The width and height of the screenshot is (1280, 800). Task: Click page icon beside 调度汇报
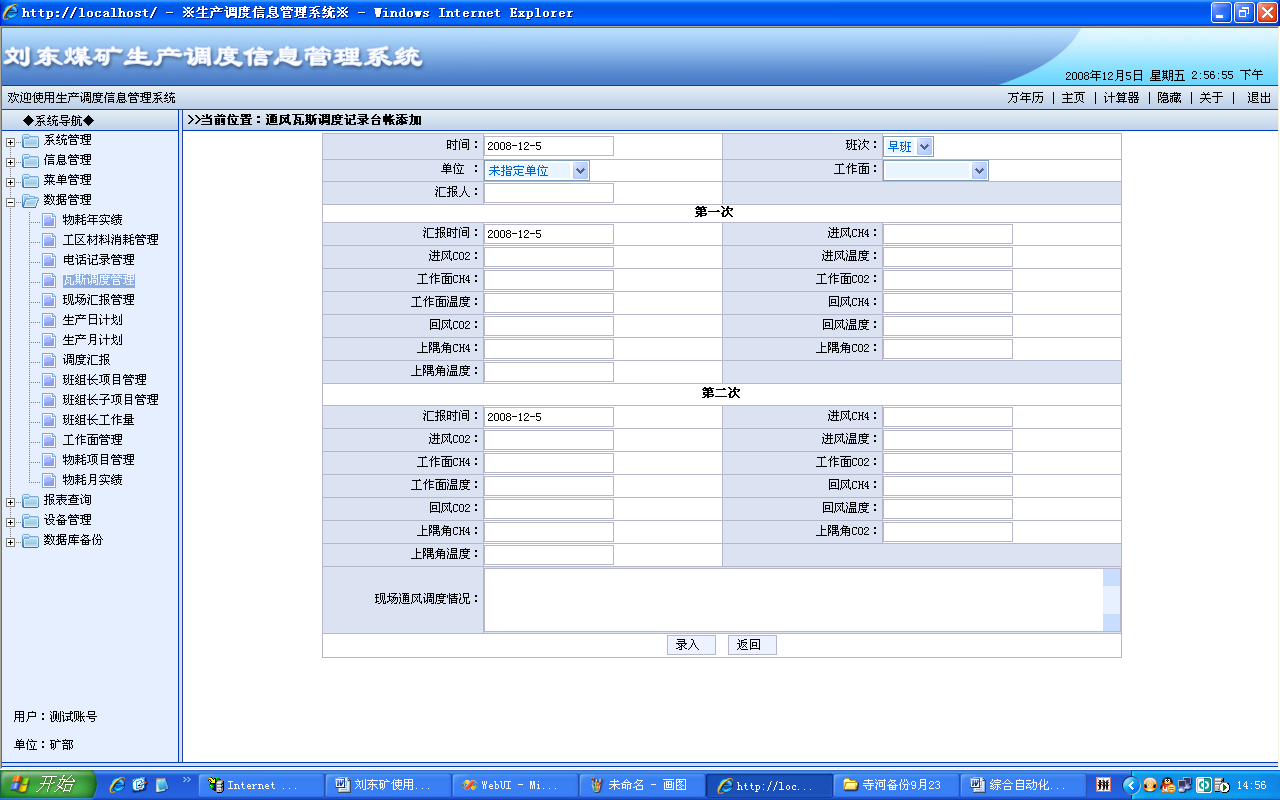pos(49,360)
